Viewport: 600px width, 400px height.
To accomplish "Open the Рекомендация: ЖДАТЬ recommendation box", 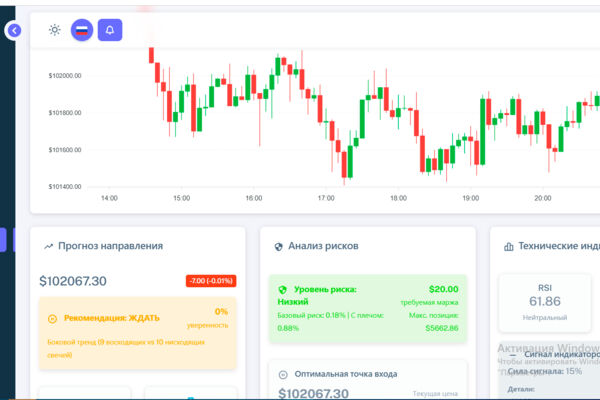I will click(138, 333).
